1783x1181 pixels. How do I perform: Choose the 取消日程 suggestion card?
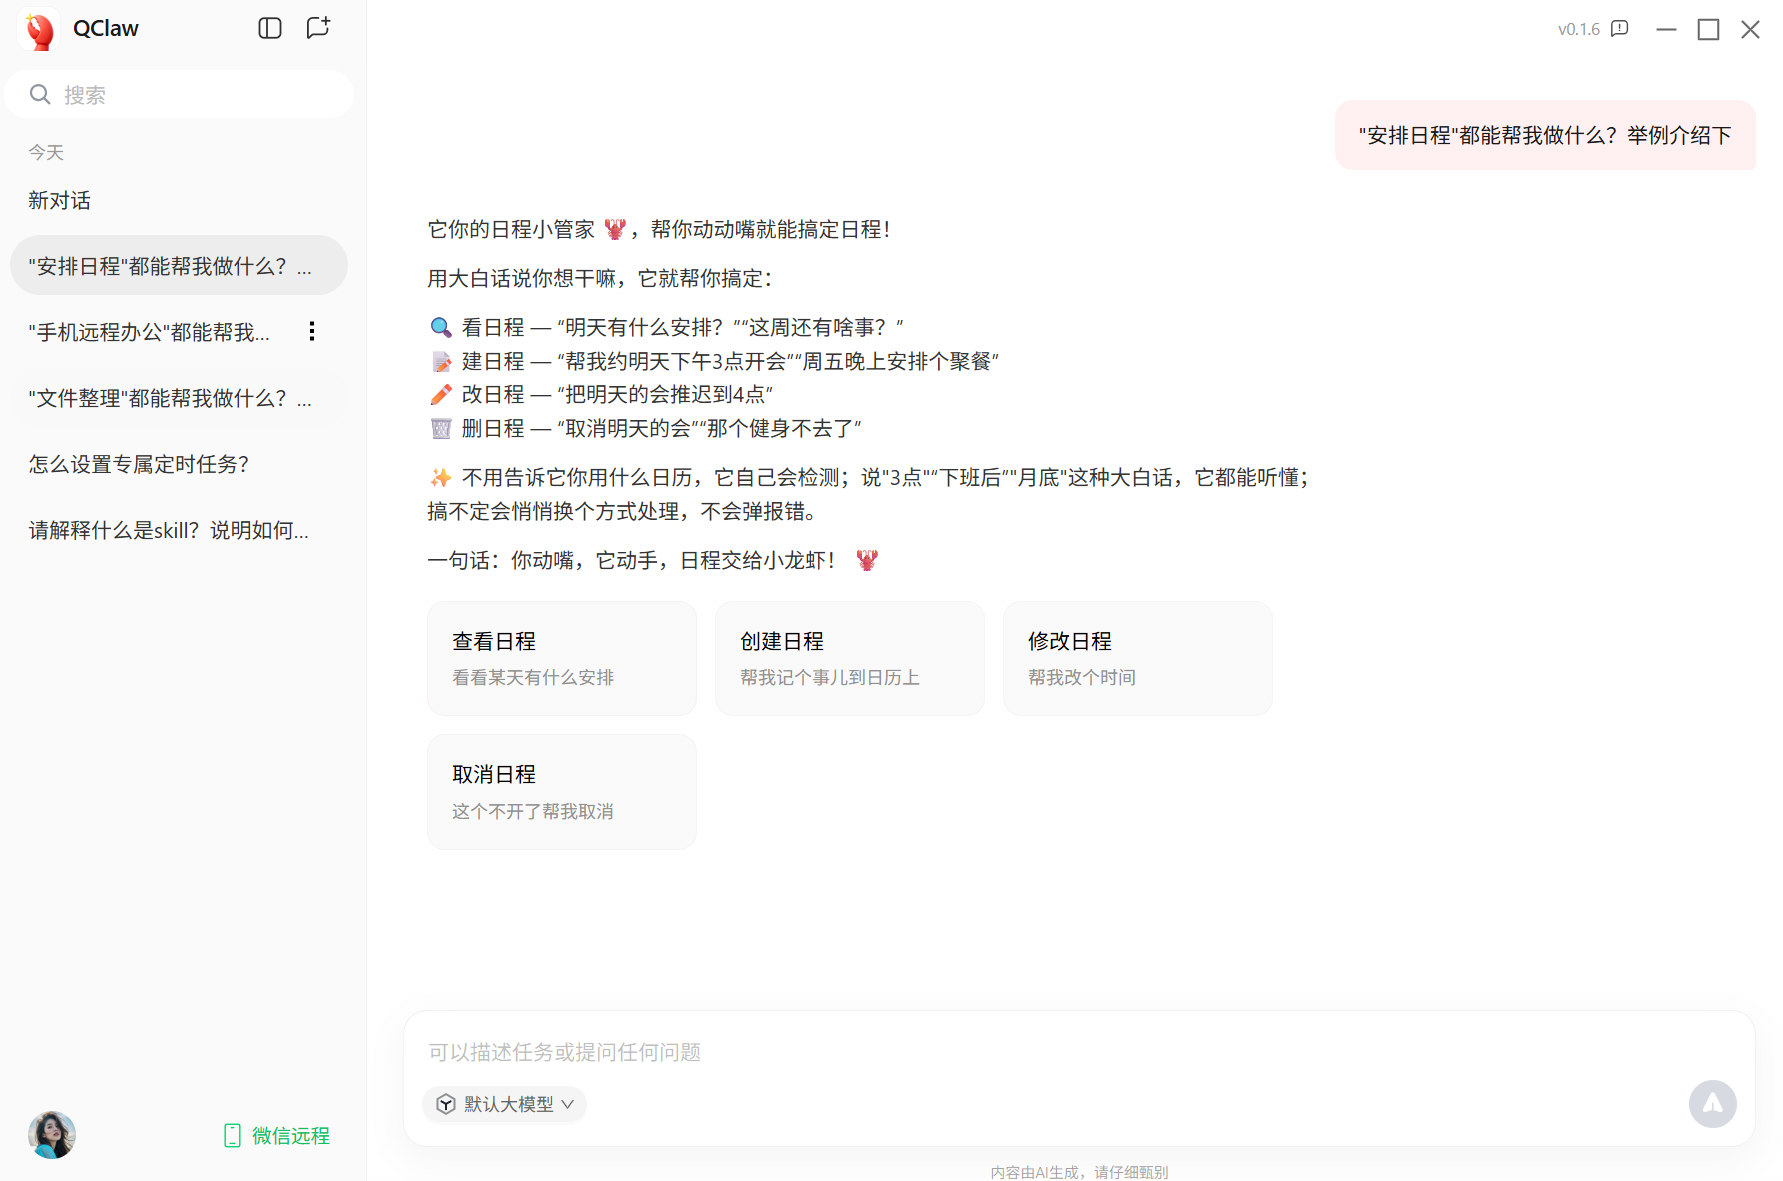[x=562, y=792]
